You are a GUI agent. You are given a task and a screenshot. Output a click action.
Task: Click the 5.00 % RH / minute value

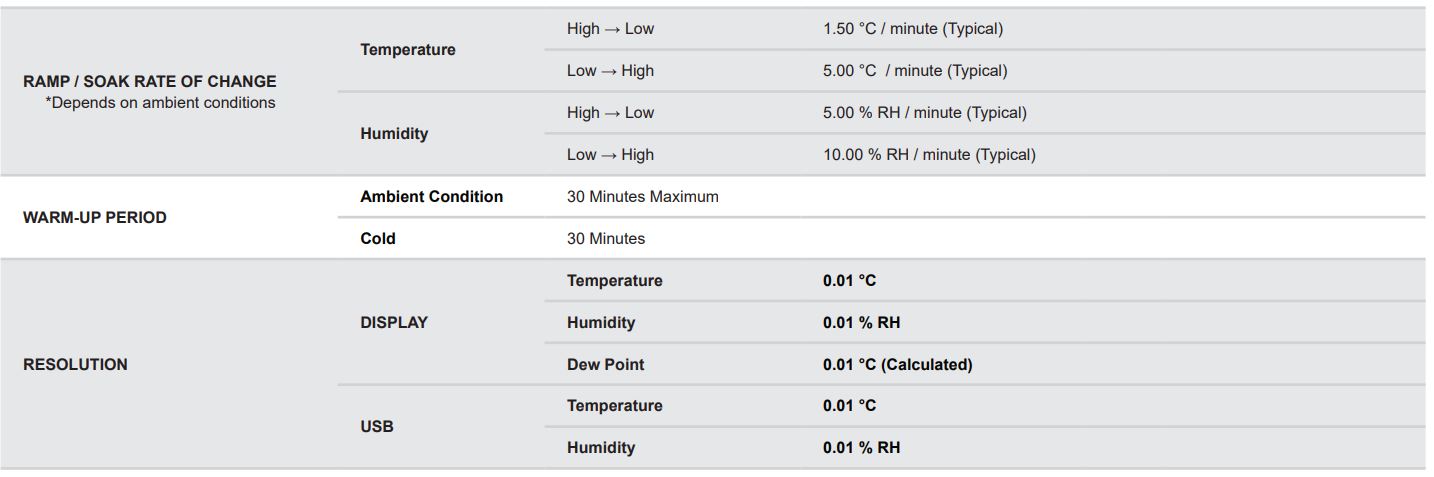point(925,113)
